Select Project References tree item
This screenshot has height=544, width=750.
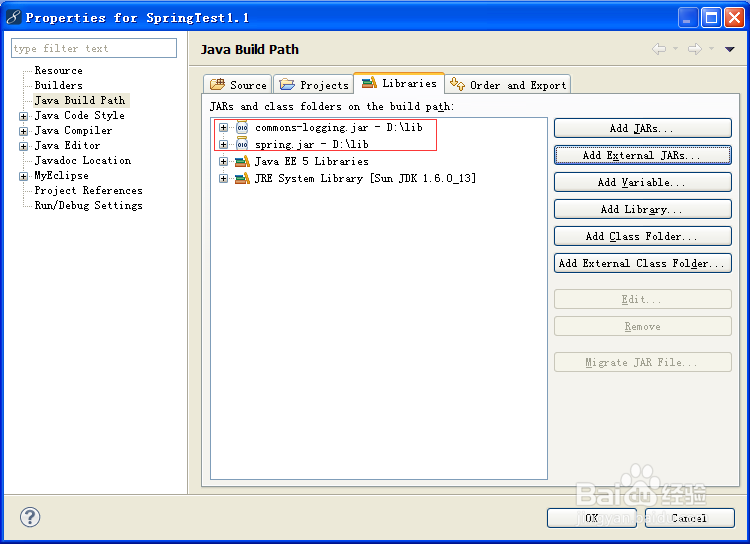pyautogui.click(x=88, y=190)
